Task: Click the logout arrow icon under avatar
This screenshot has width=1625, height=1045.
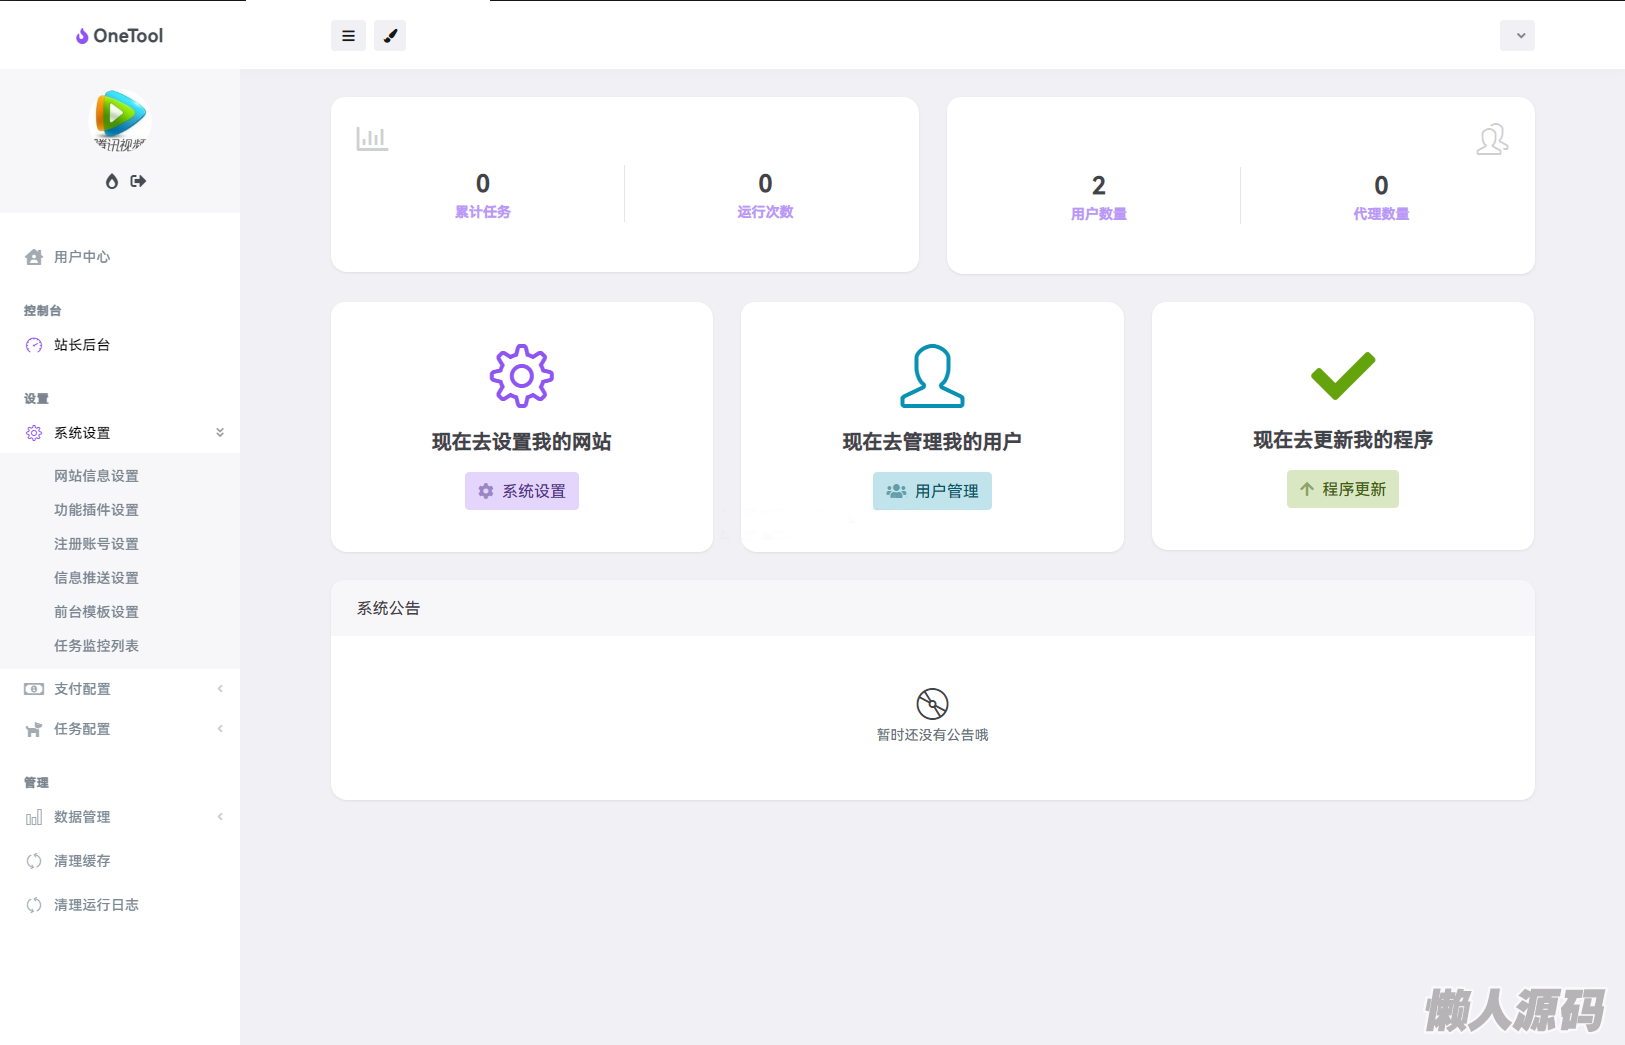Action: [138, 181]
